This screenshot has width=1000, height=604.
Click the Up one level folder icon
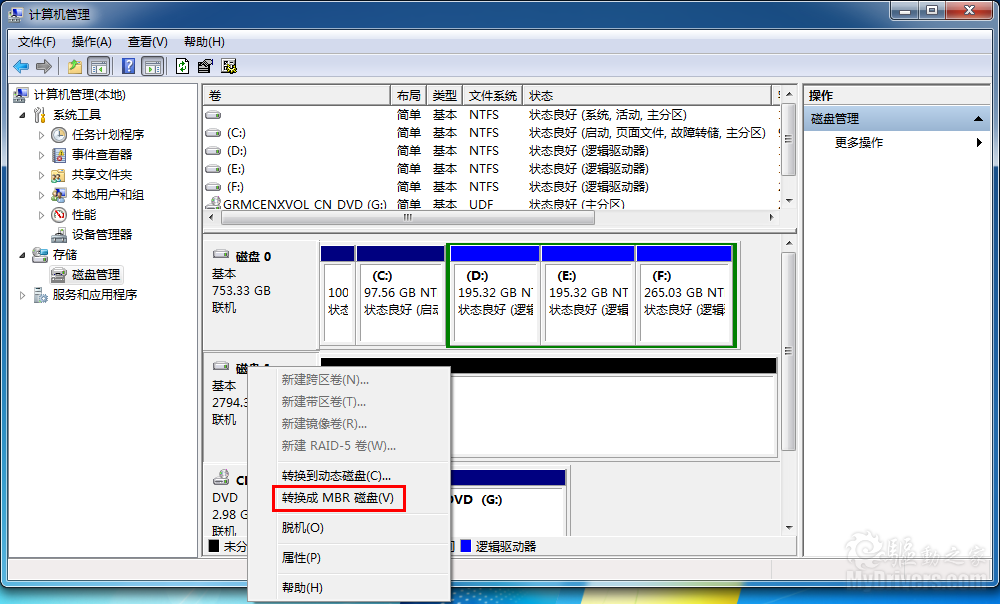click(x=74, y=66)
